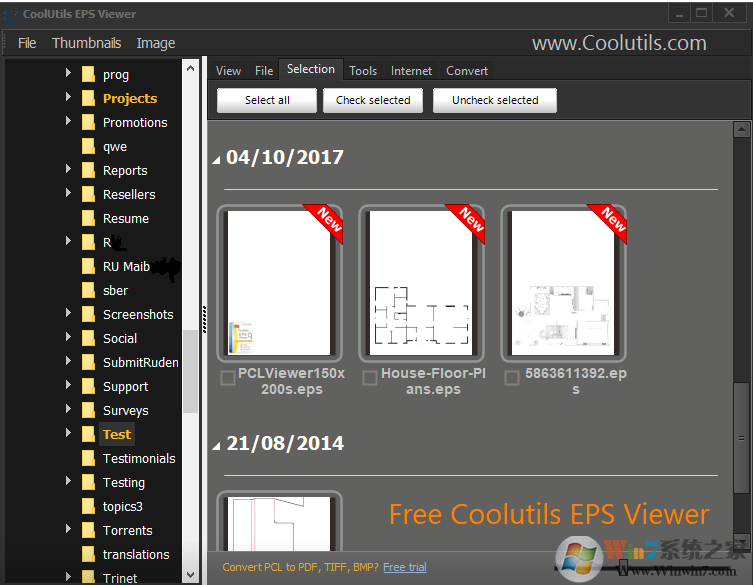This screenshot has height=585, width=753.
Task: Click the Screenshots folder icon
Action: [x=88, y=315]
